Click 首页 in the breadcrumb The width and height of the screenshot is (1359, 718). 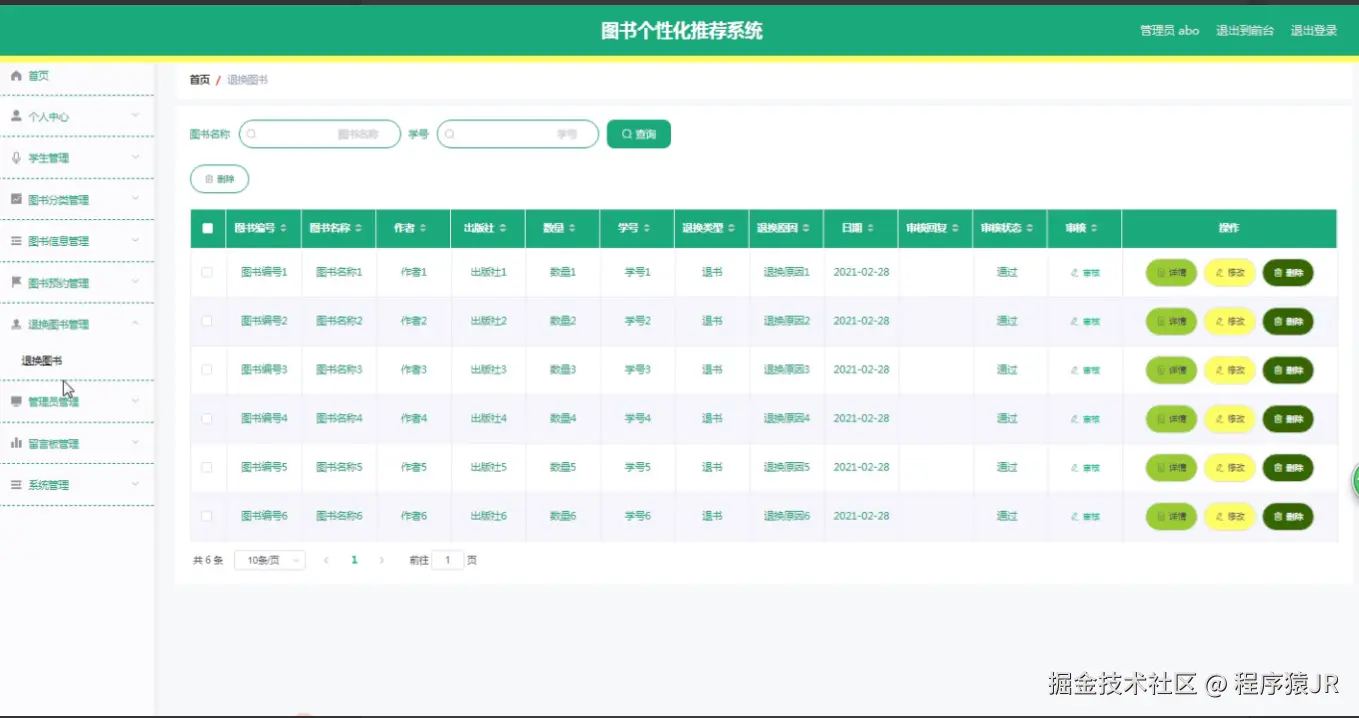(200, 80)
